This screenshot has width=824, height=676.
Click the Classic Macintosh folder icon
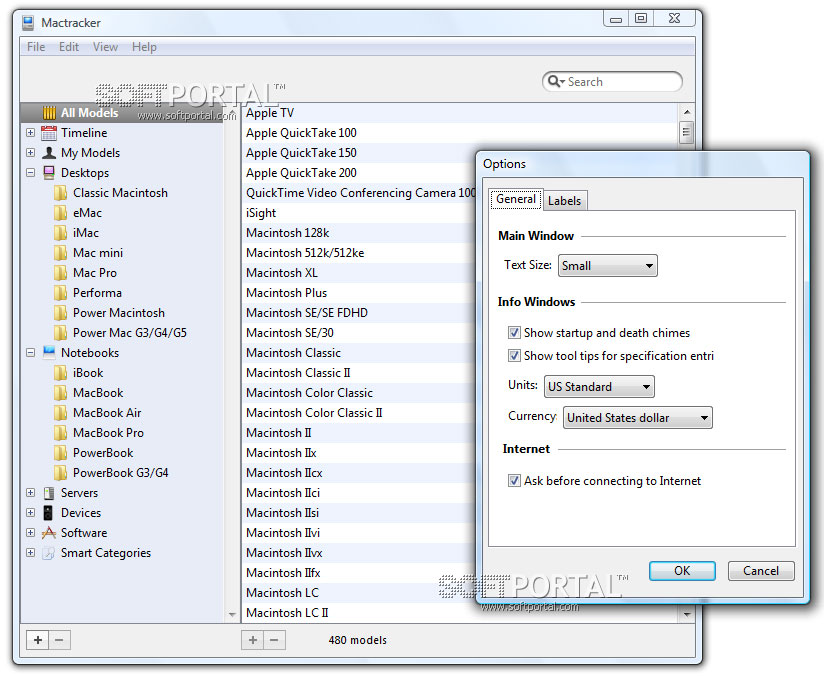(x=60, y=193)
